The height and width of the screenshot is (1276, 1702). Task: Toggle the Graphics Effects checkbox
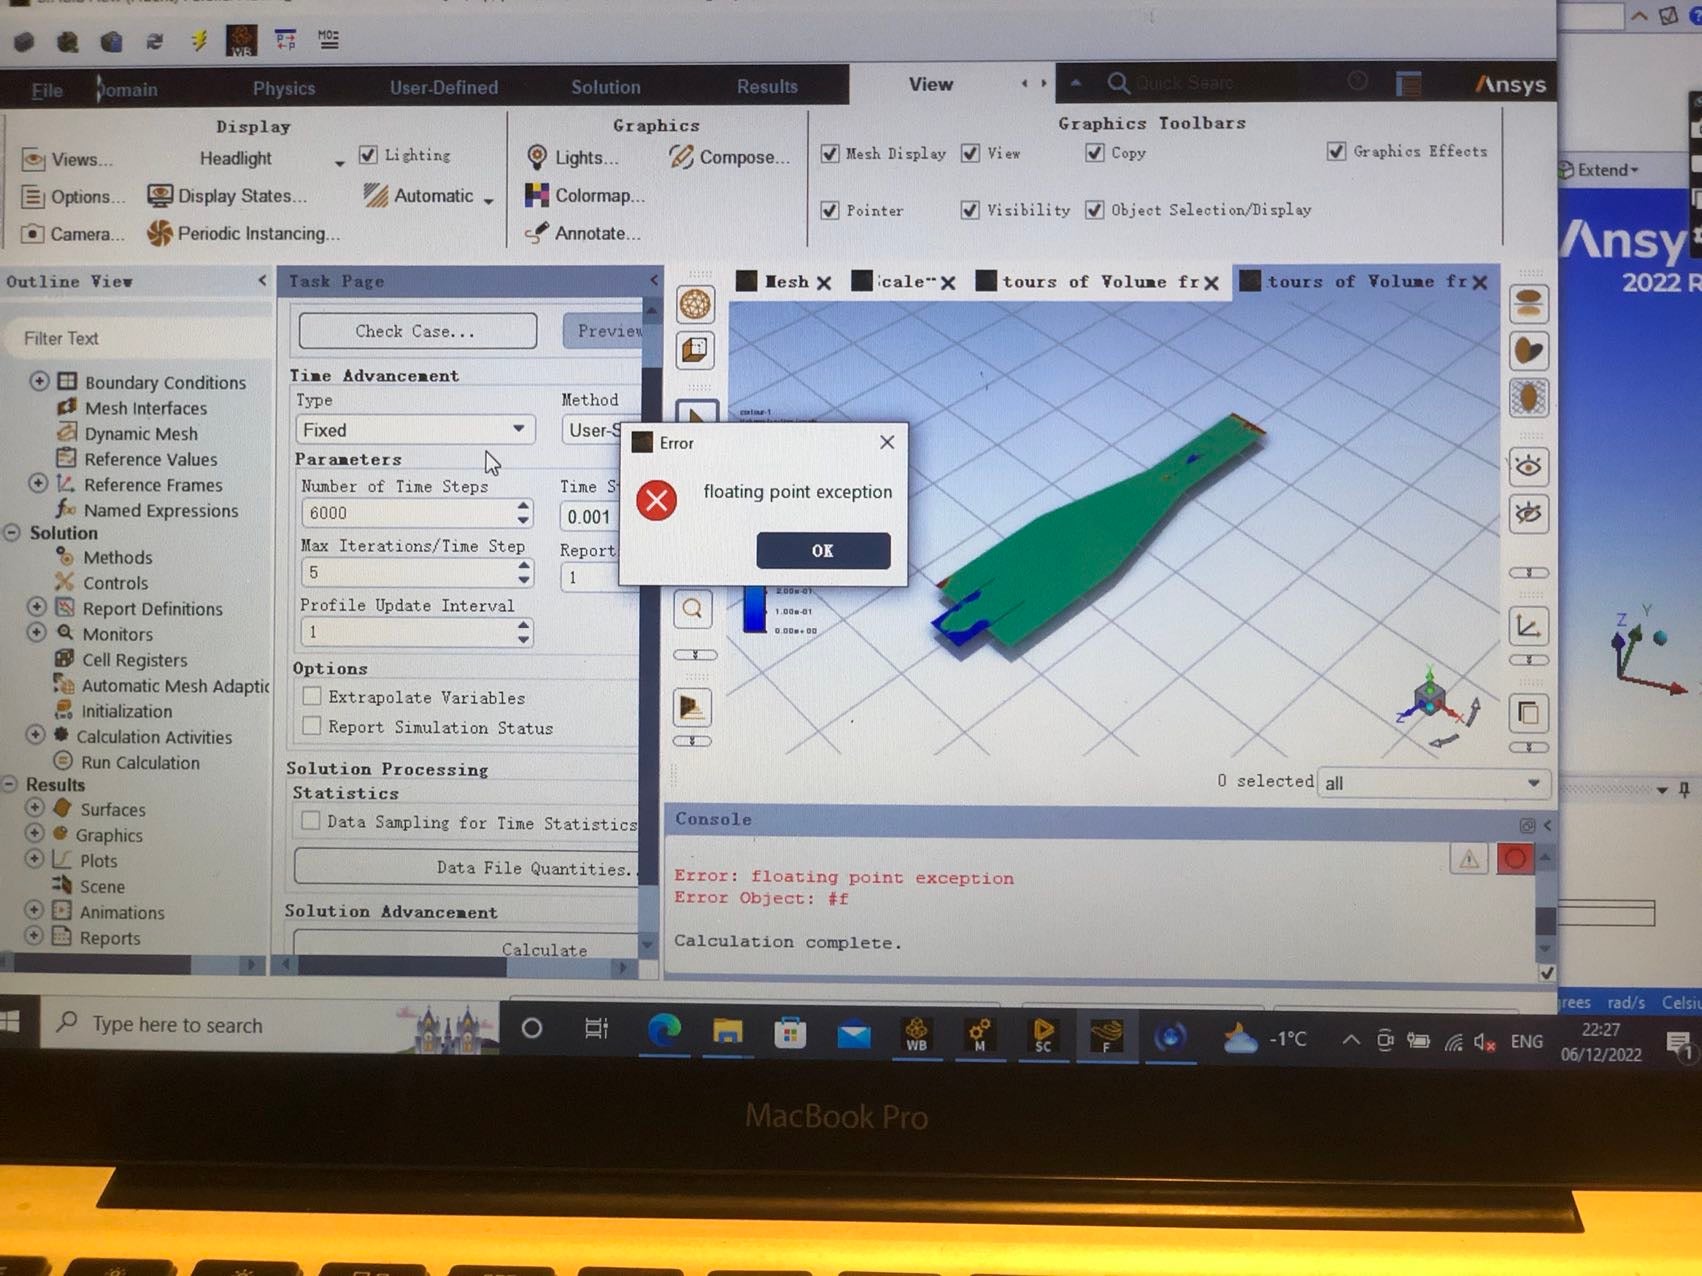(1336, 151)
